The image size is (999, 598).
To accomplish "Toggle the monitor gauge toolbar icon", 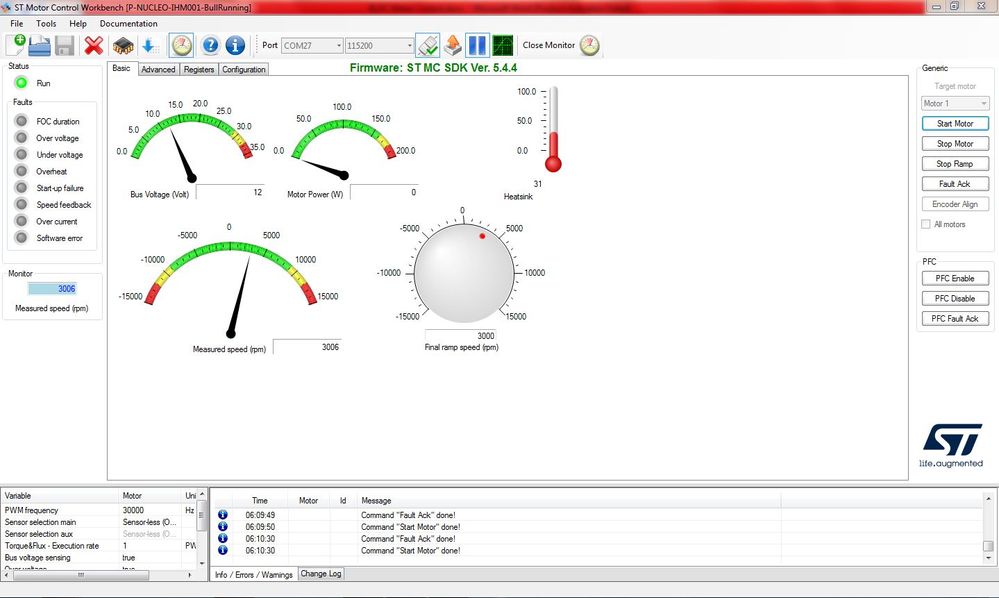I will click(182, 45).
